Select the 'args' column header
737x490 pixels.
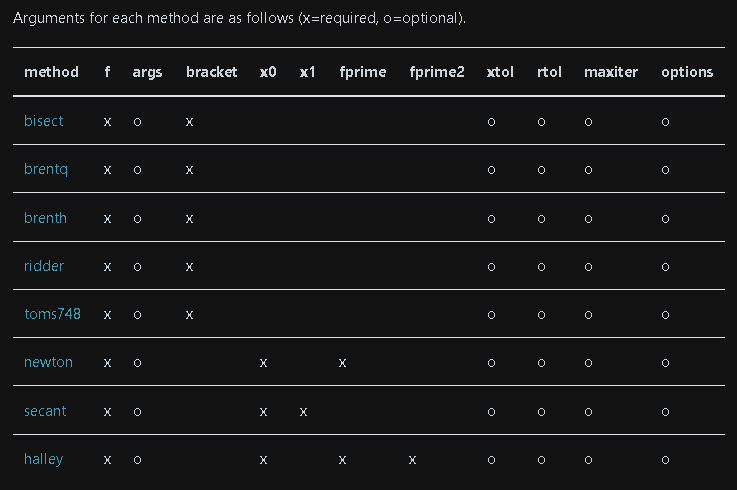pyautogui.click(x=147, y=72)
